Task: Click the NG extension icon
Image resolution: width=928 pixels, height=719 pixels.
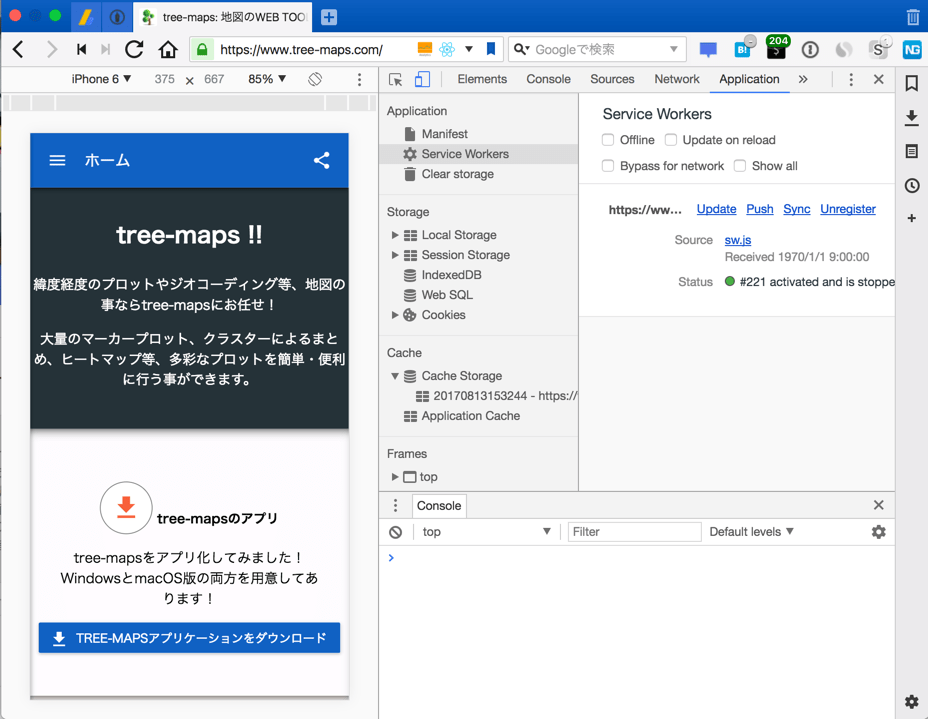Action: pos(912,50)
